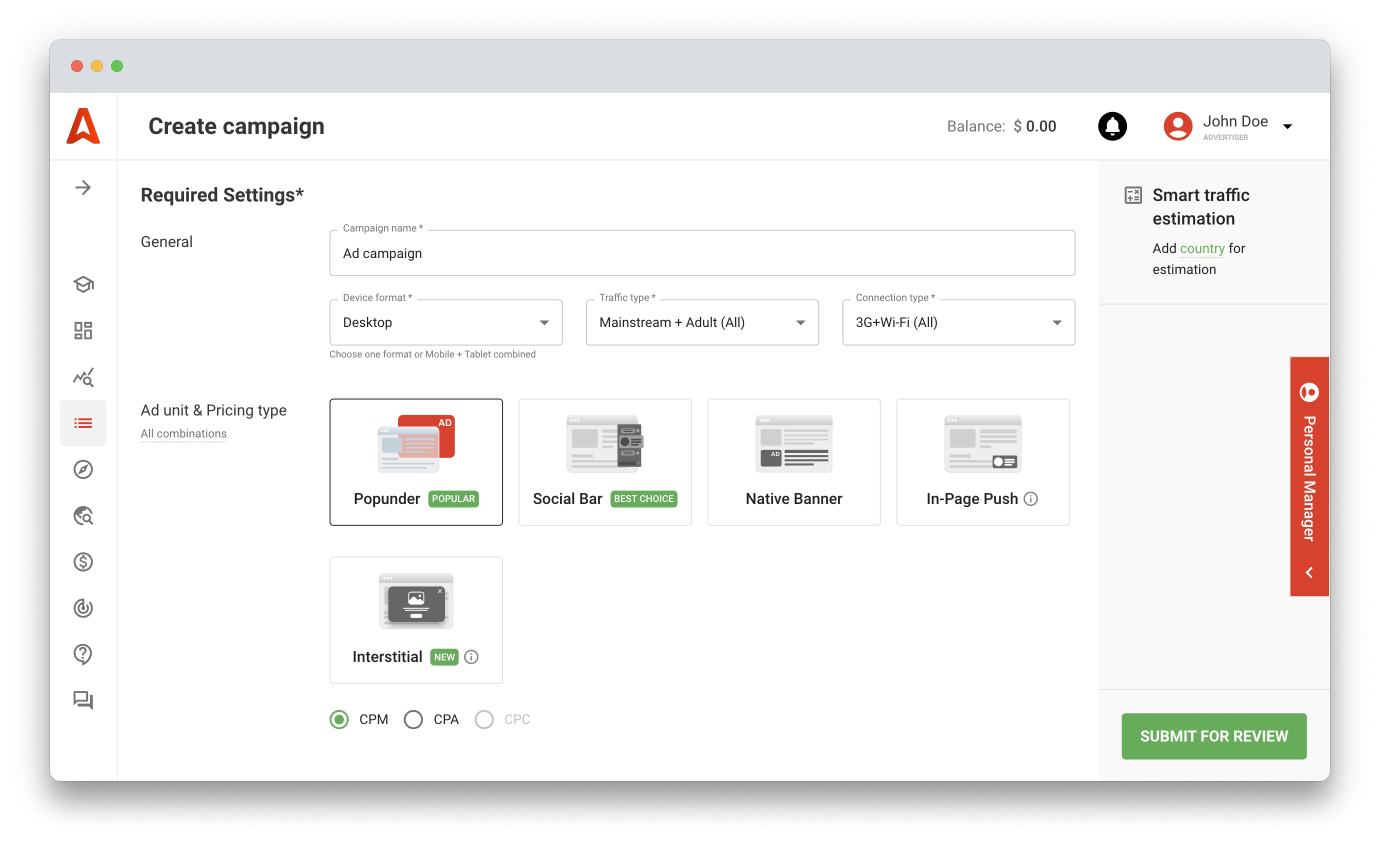Screen dimensions: 1380x841
Task: Open the Personal Manager side tab
Action: point(1309,477)
